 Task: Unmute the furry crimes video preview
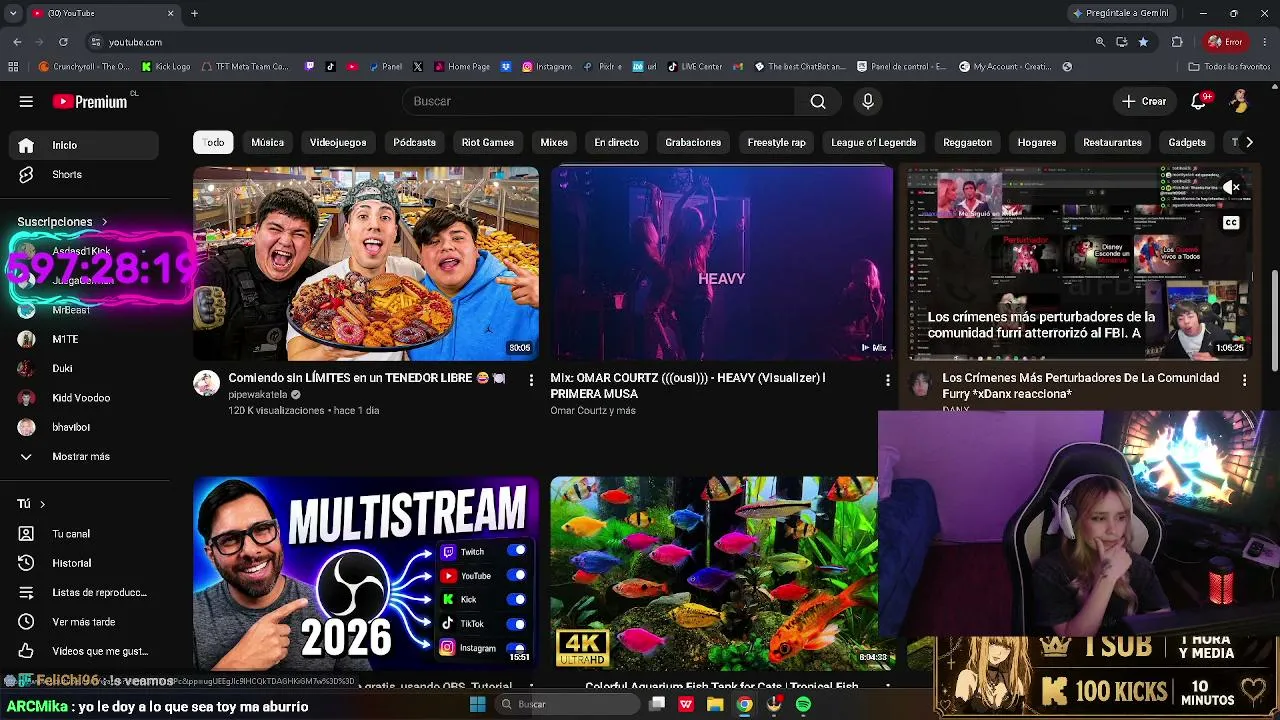click(x=1231, y=187)
